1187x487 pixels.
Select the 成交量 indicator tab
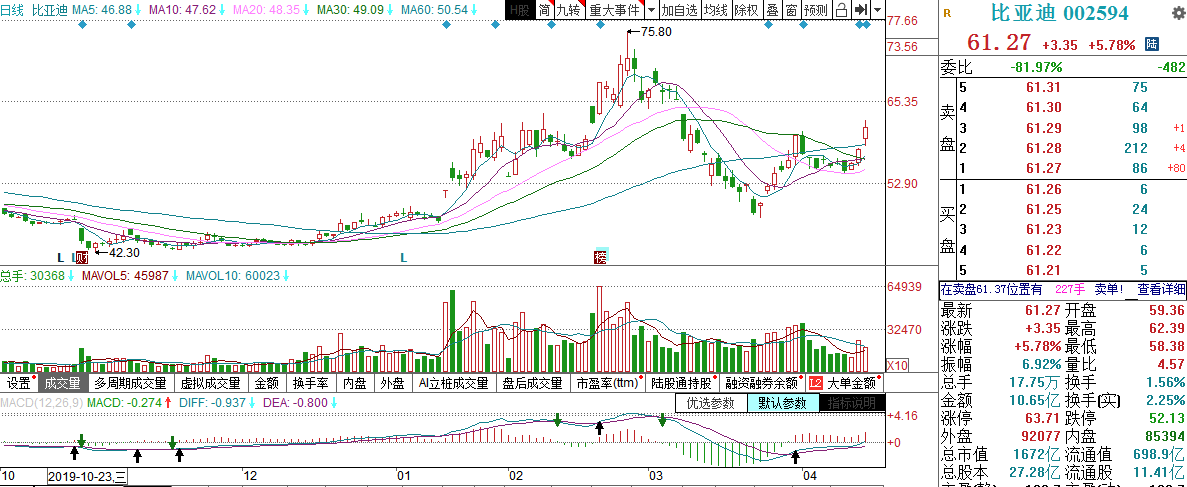click(x=63, y=383)
